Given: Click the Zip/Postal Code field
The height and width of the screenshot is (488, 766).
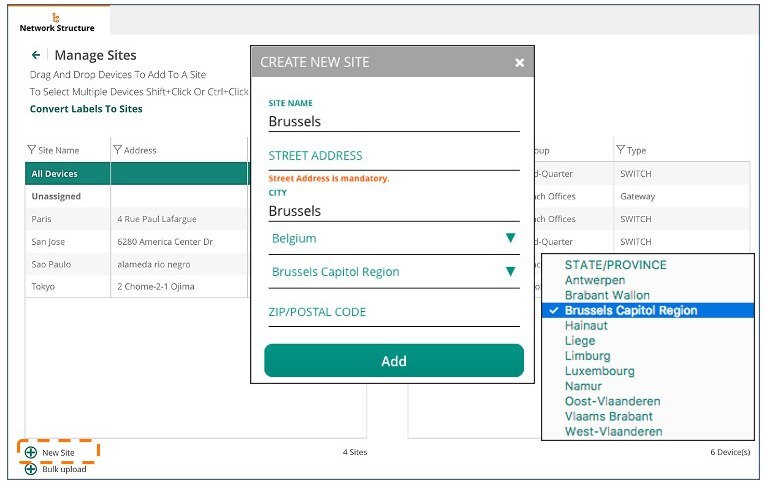Looking at the screenshot, I should point(393,312).
